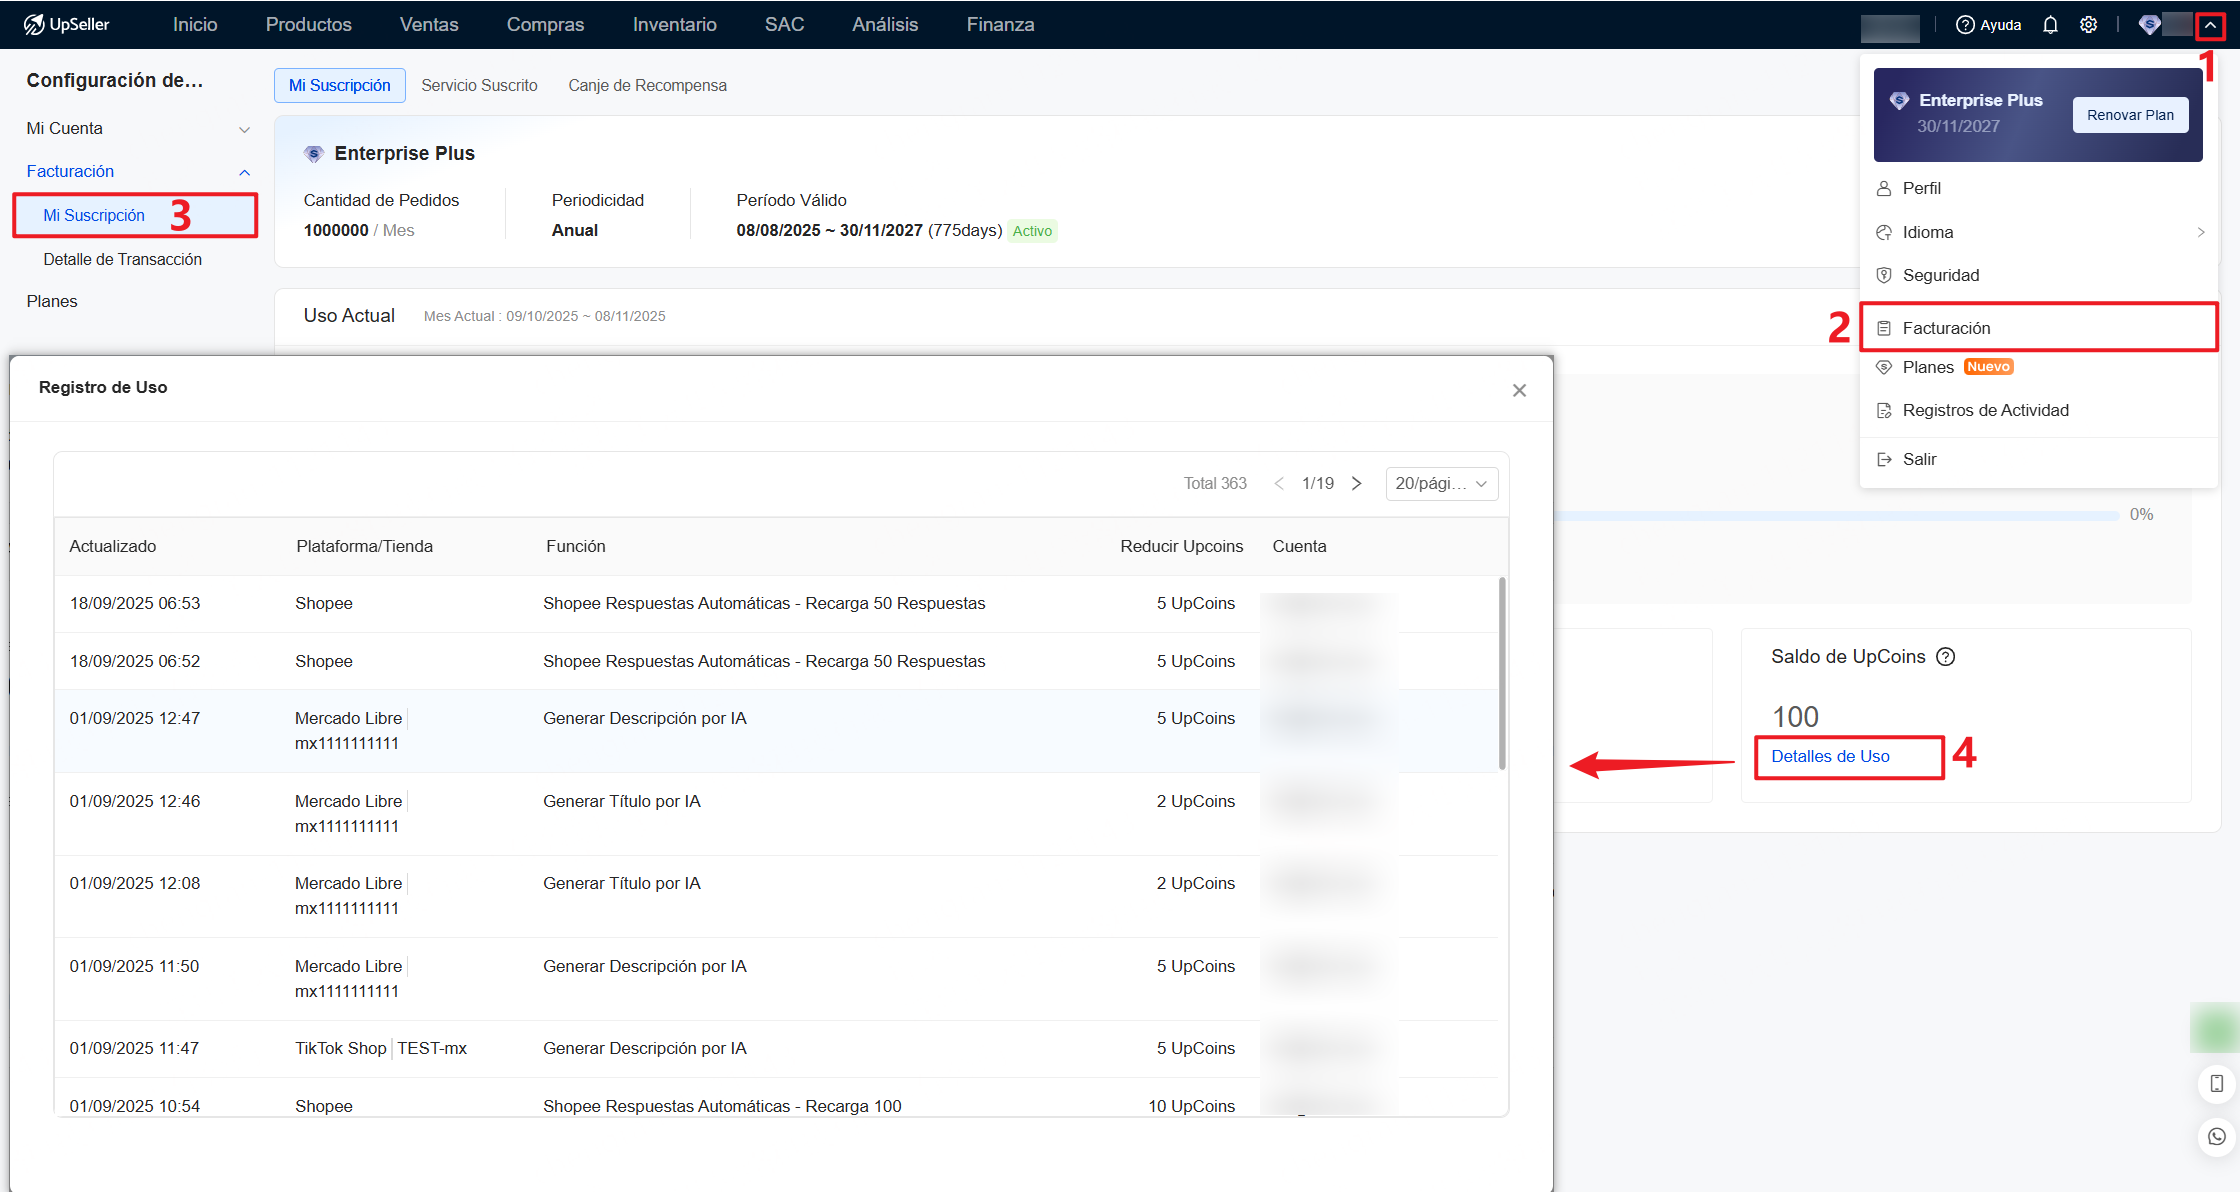Click the UpSeller logo
The width and height of the screenshot is (2240, 1192).
click(66, 24)
